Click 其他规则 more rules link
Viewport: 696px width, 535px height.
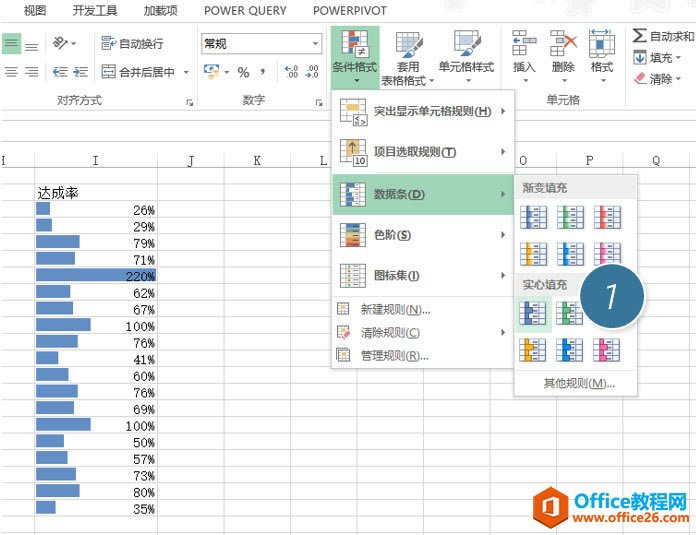579,383
